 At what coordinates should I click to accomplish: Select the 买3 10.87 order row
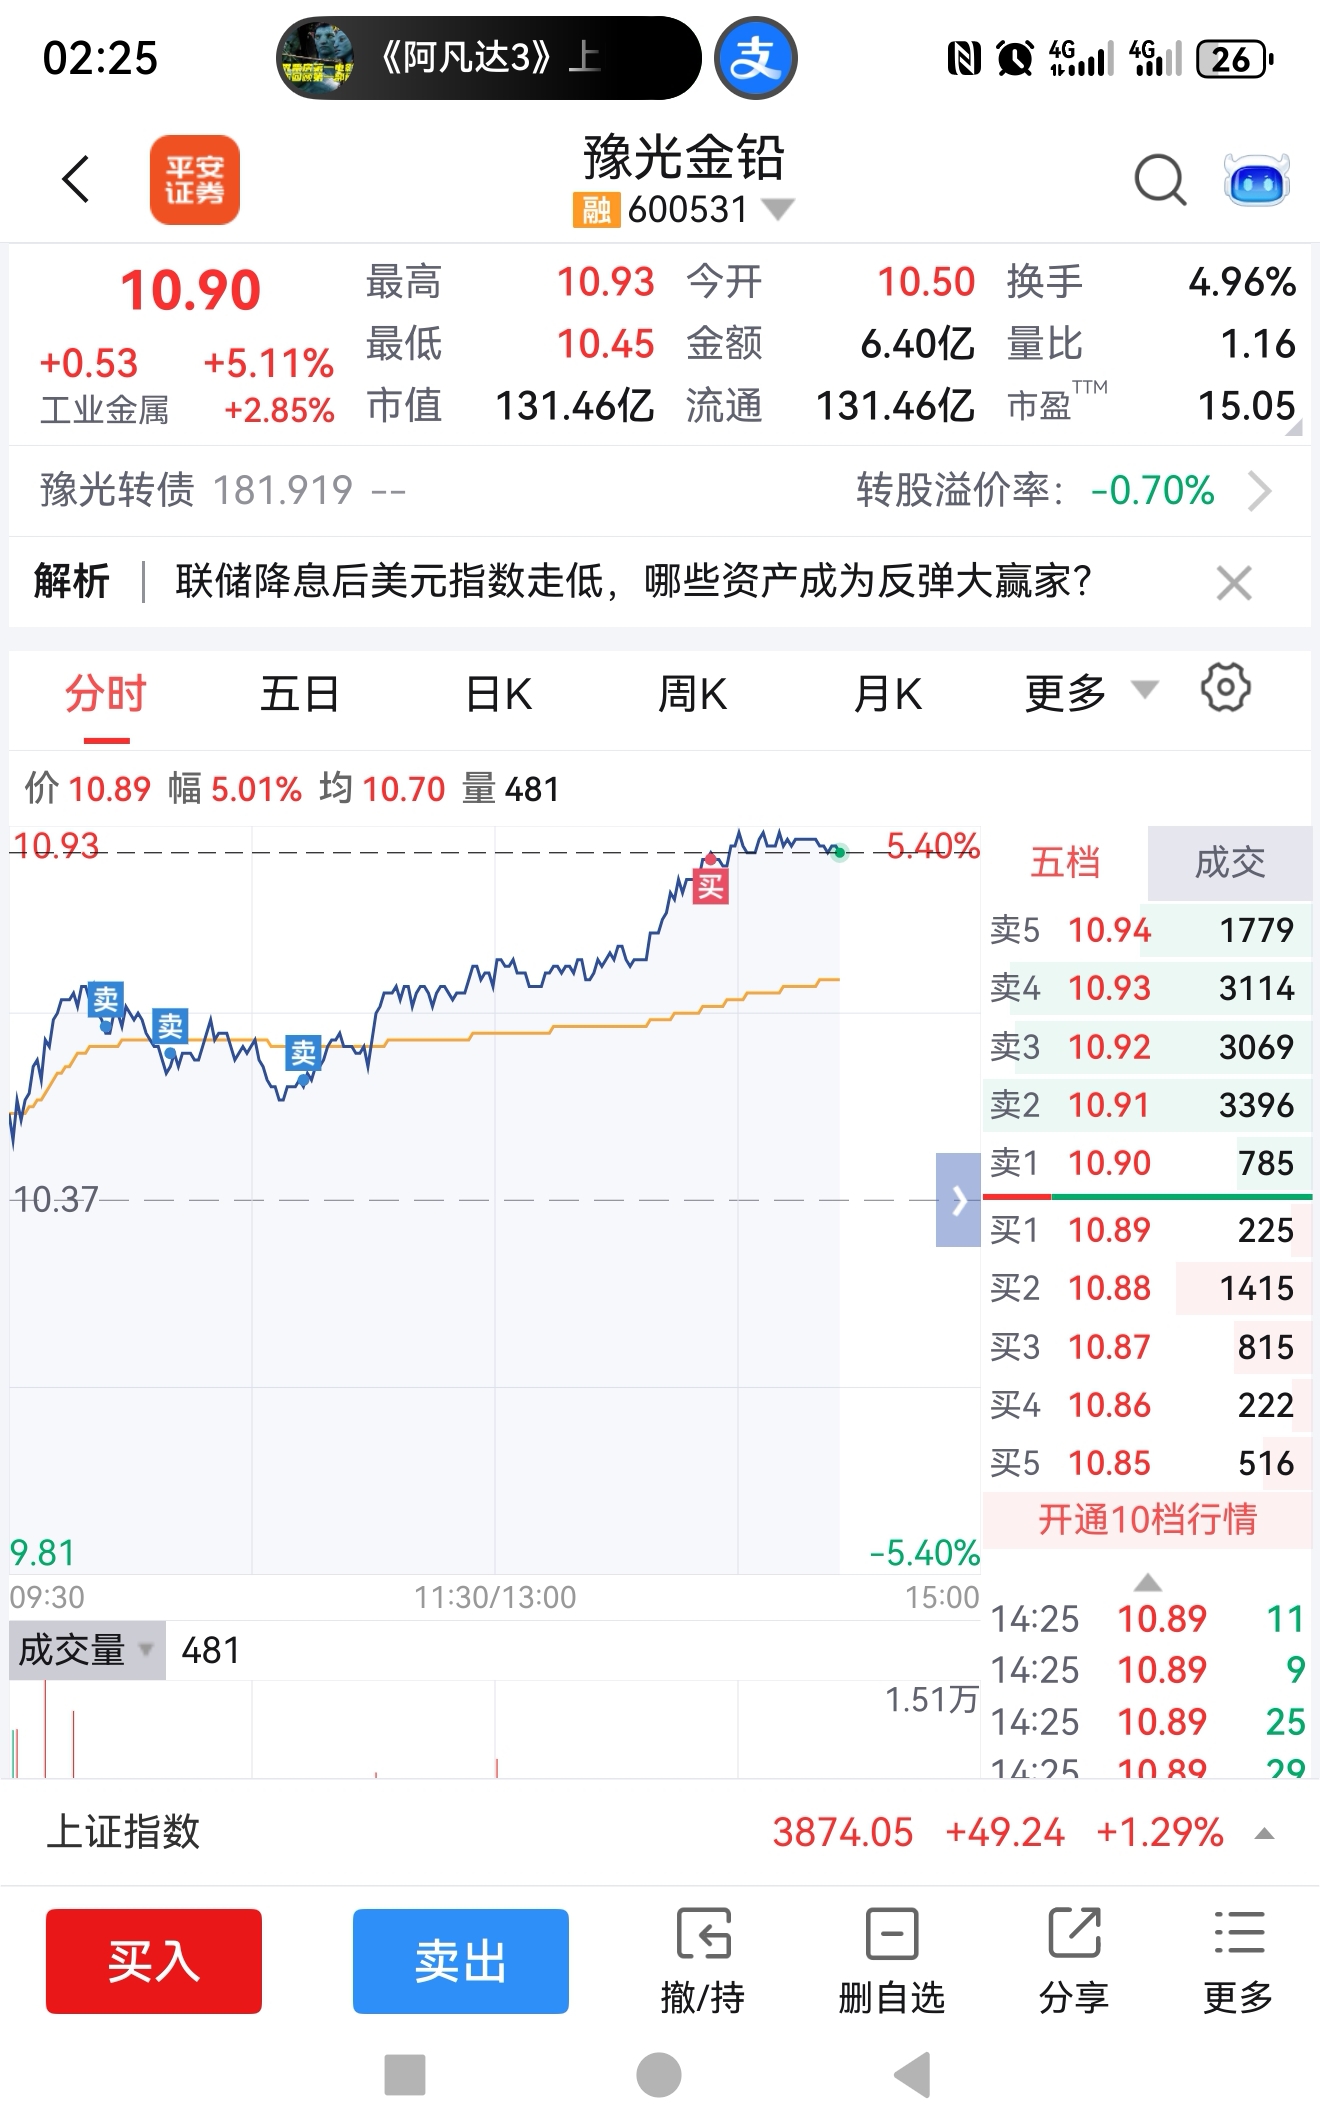tap(1148, 1347)
